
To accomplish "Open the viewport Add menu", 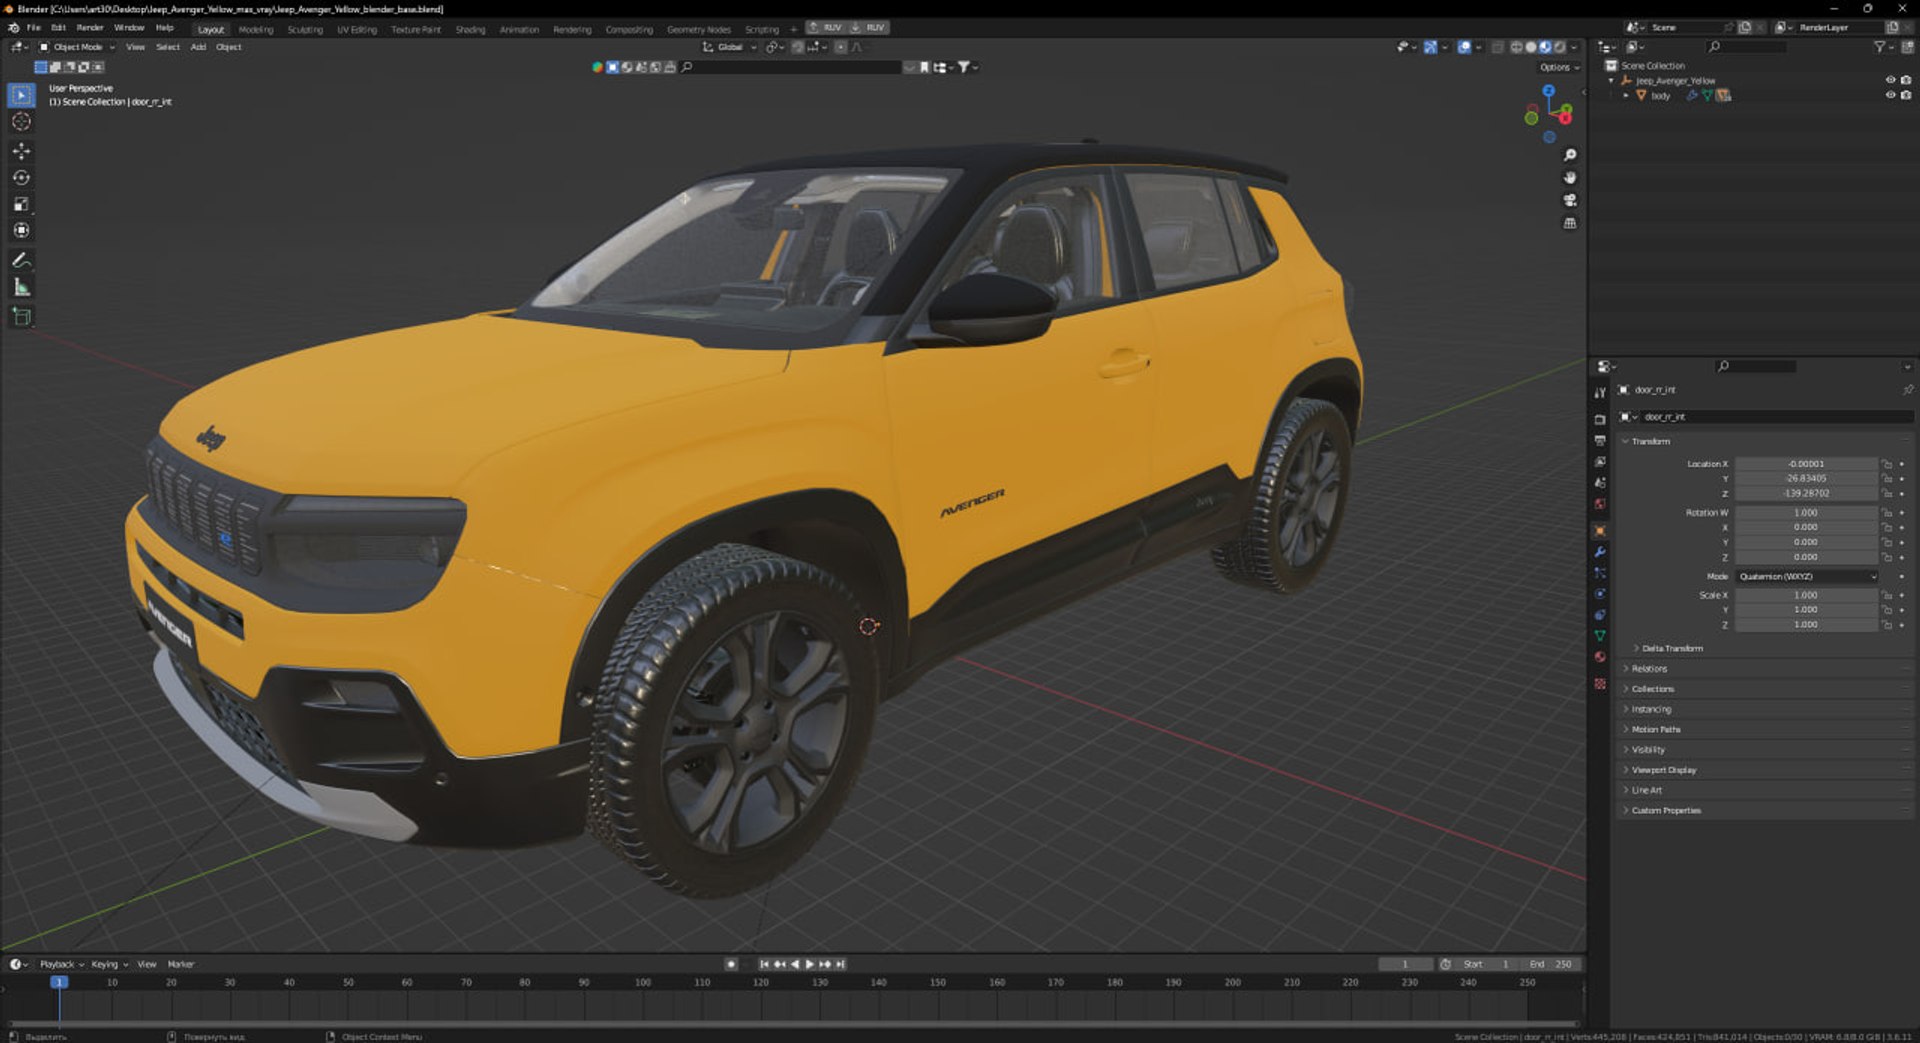I will (x=198, y=47).
